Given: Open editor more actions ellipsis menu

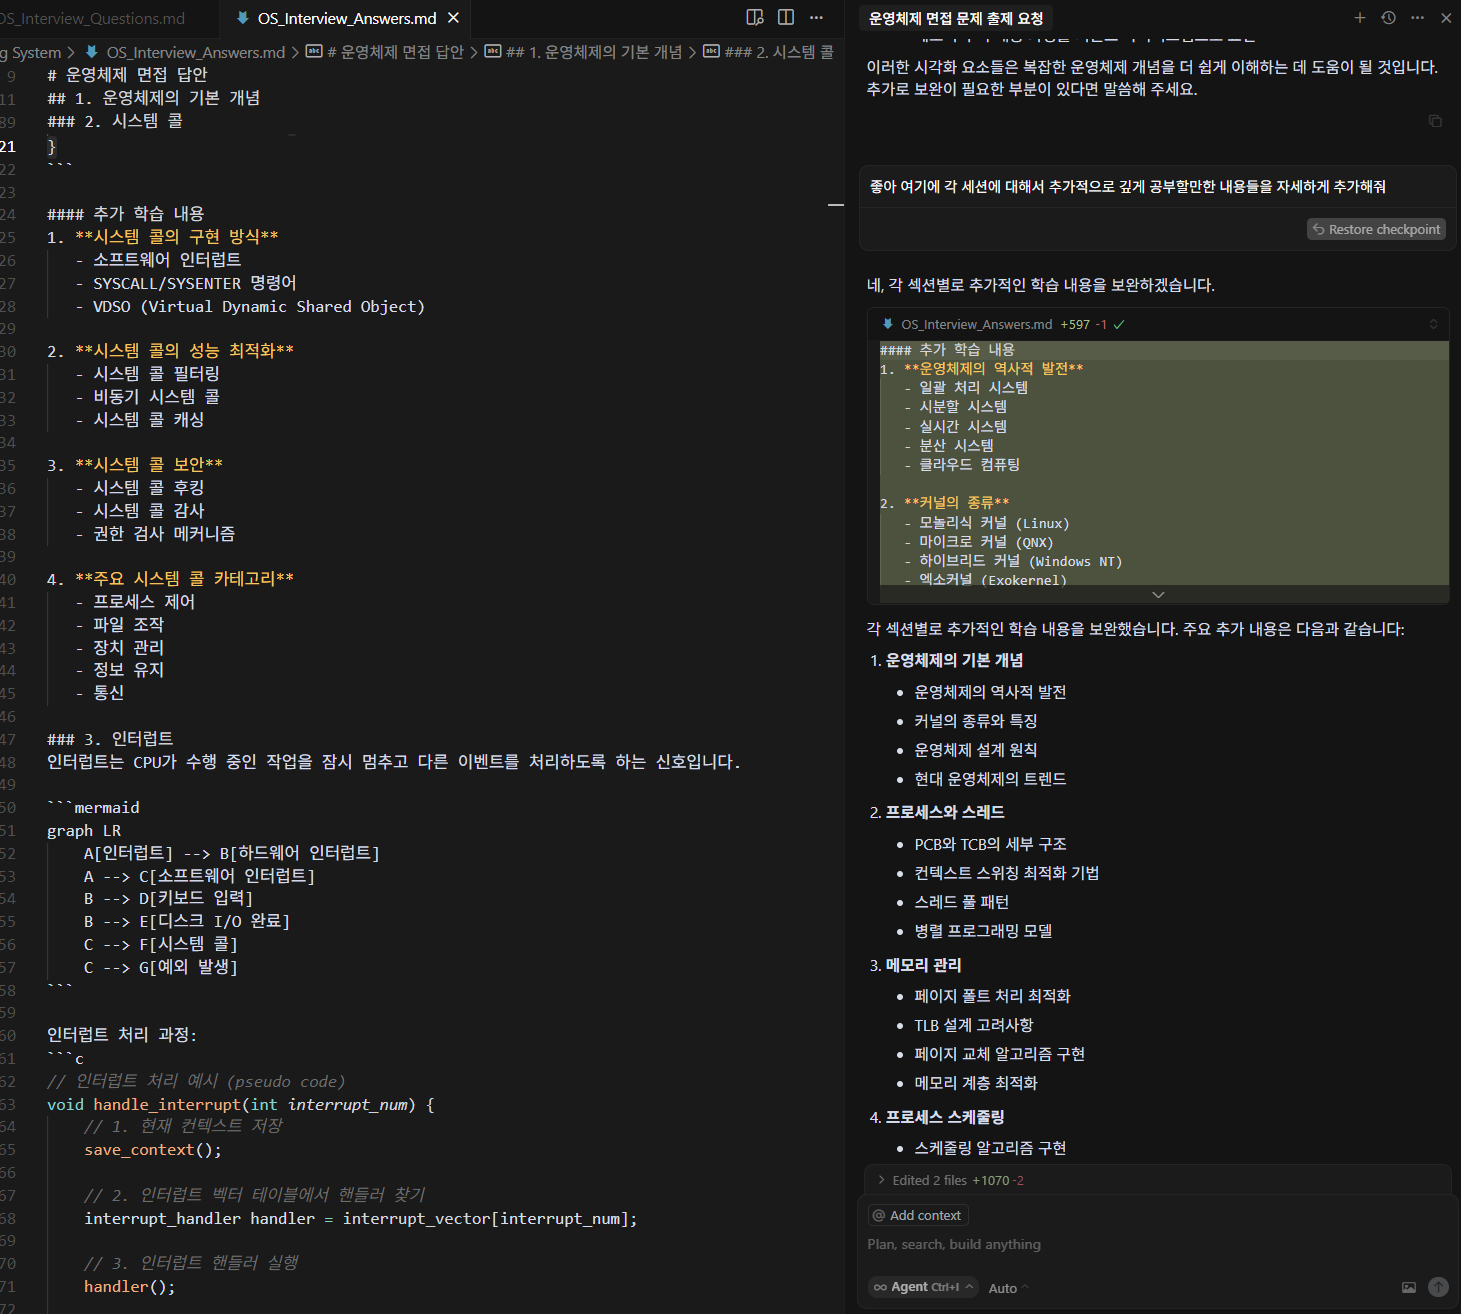Looking at the screenshot, I should point(816,17).
